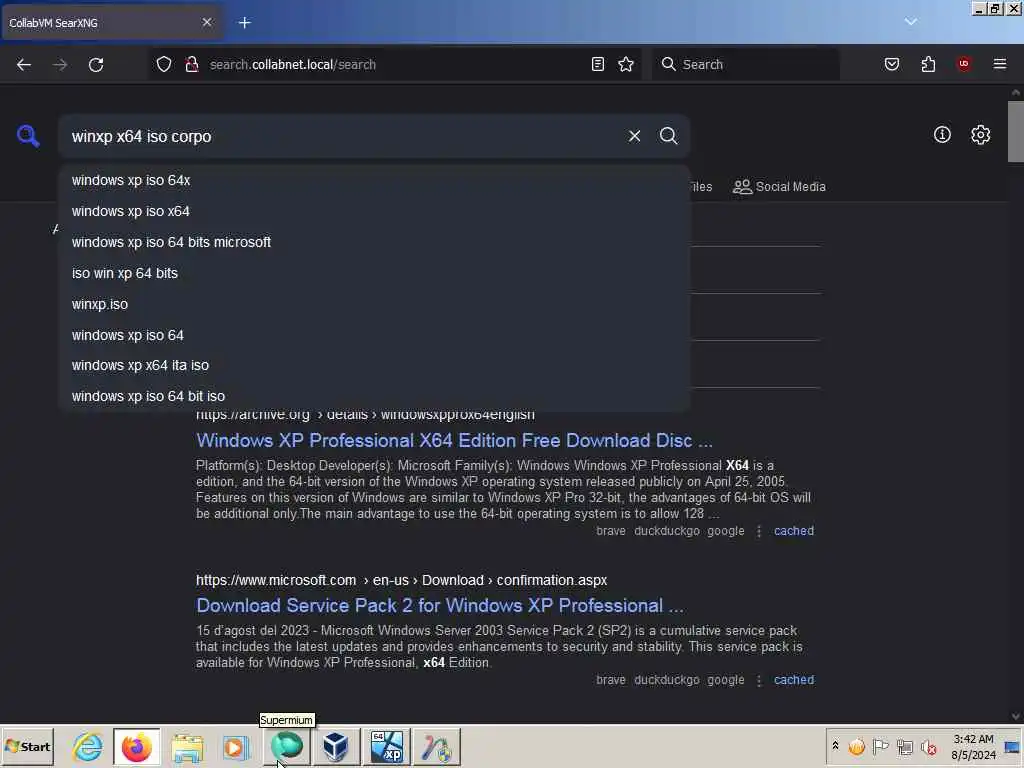
Task: Choose suggestion 'windows xp iso 64 bit iso'
Action: (374, 396)
